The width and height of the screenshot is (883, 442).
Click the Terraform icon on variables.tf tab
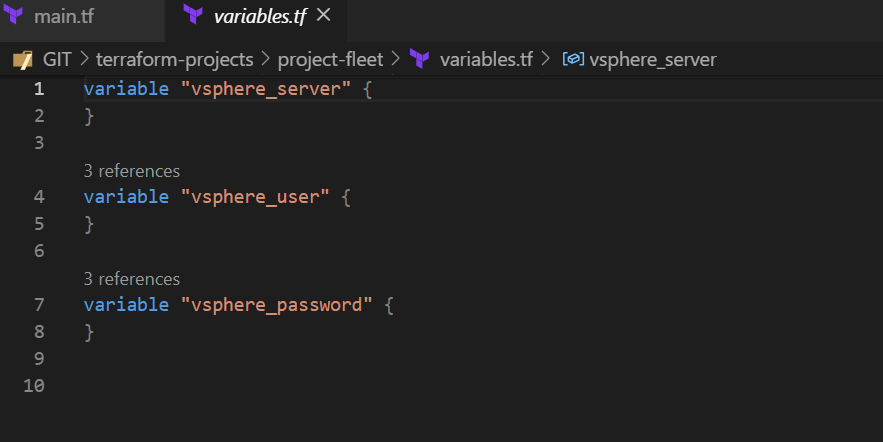(x=195, y=16)
